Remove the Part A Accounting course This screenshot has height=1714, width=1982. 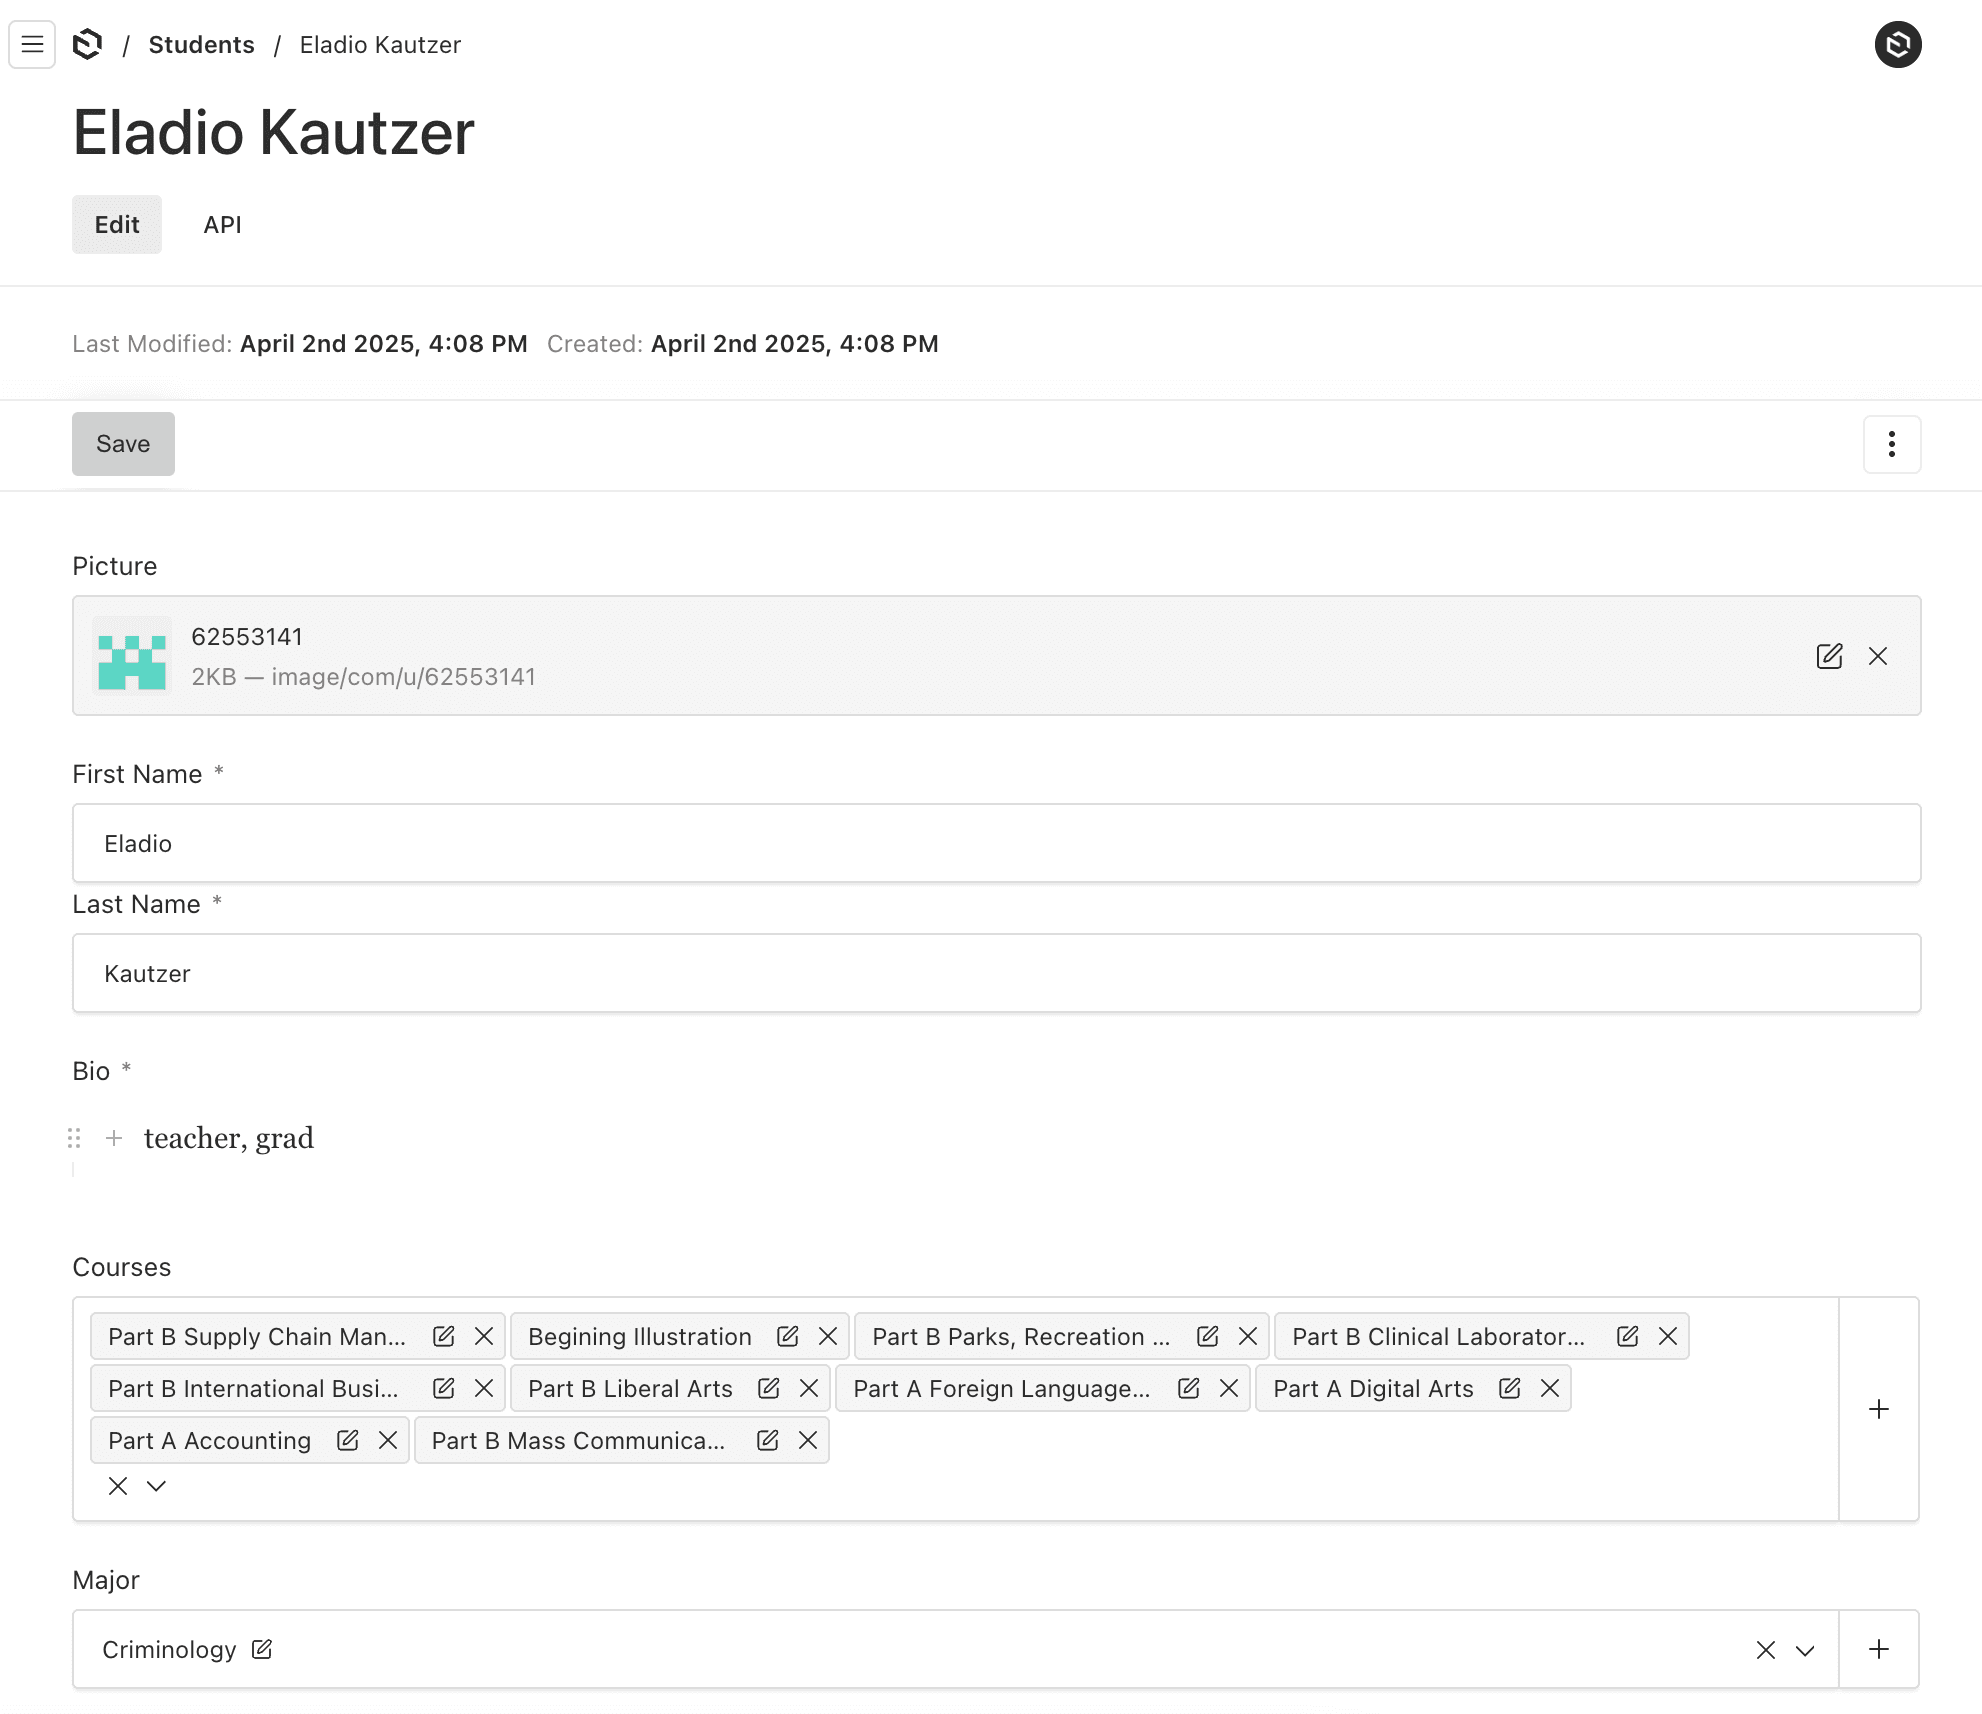(x=388, y=1440)
